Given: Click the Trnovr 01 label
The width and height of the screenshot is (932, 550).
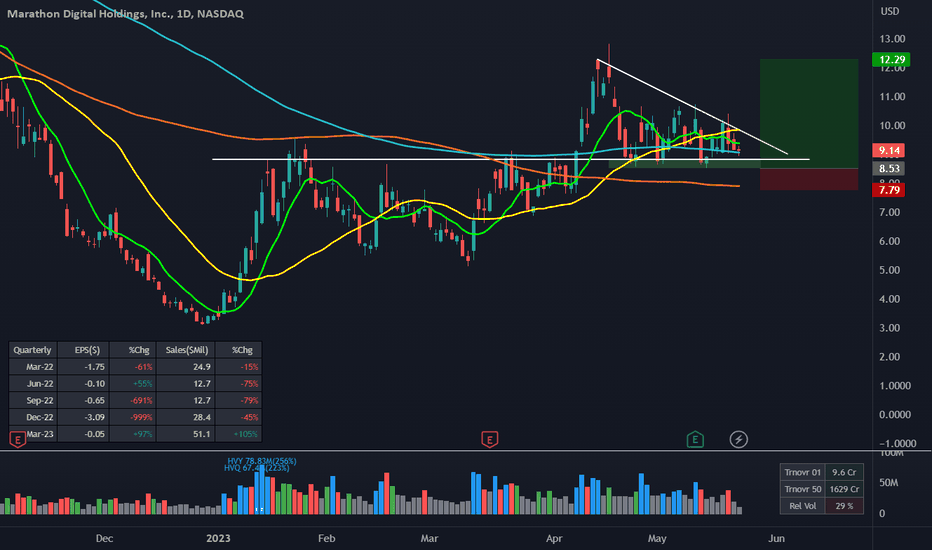Looking at the screenshot, I should click(802, 472).
